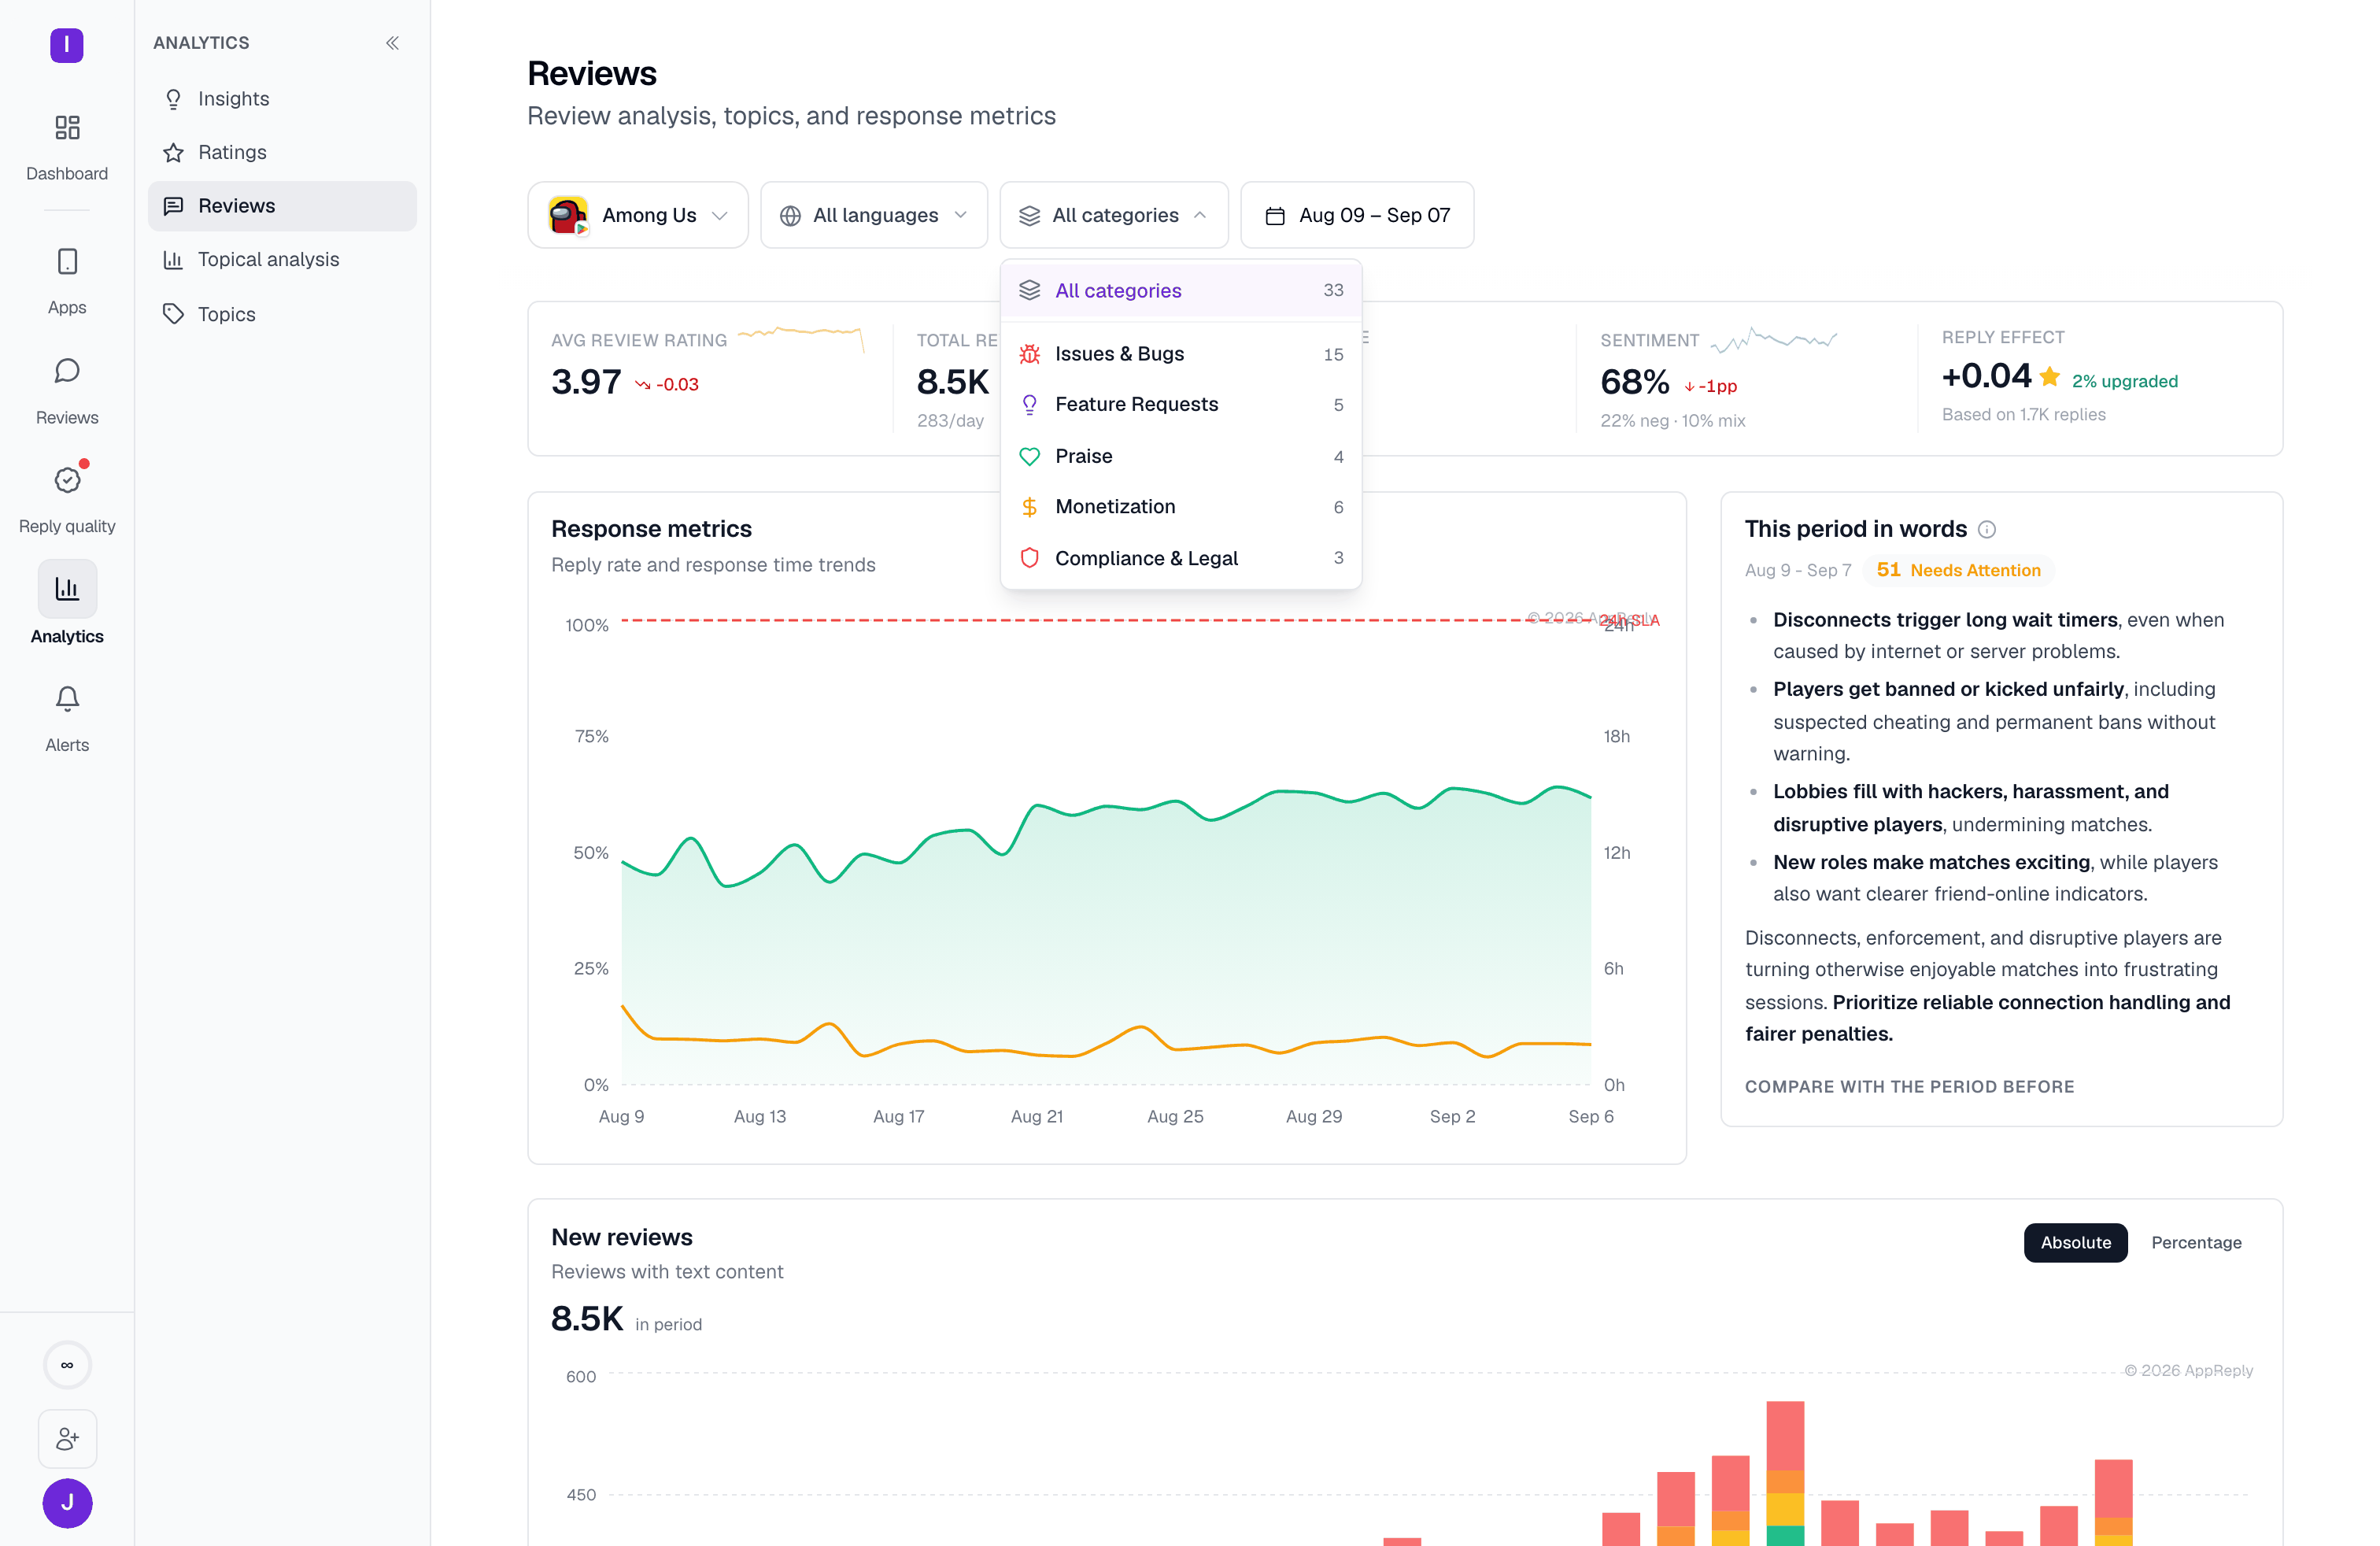Click the 51 Needs Attention badge

(1958, 570)
